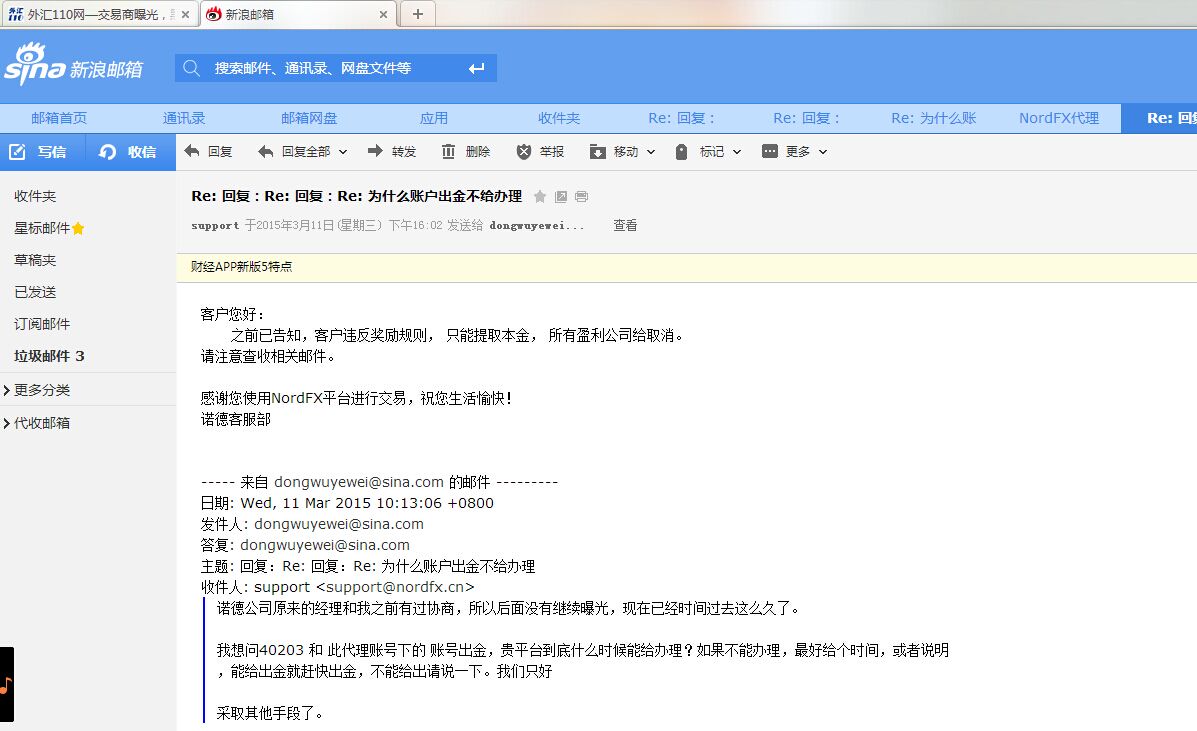Image resolution: width=1197 pixels, height=731 pixels.
Task: Open 星标邮件 starred mail folder
Action: 49,228
